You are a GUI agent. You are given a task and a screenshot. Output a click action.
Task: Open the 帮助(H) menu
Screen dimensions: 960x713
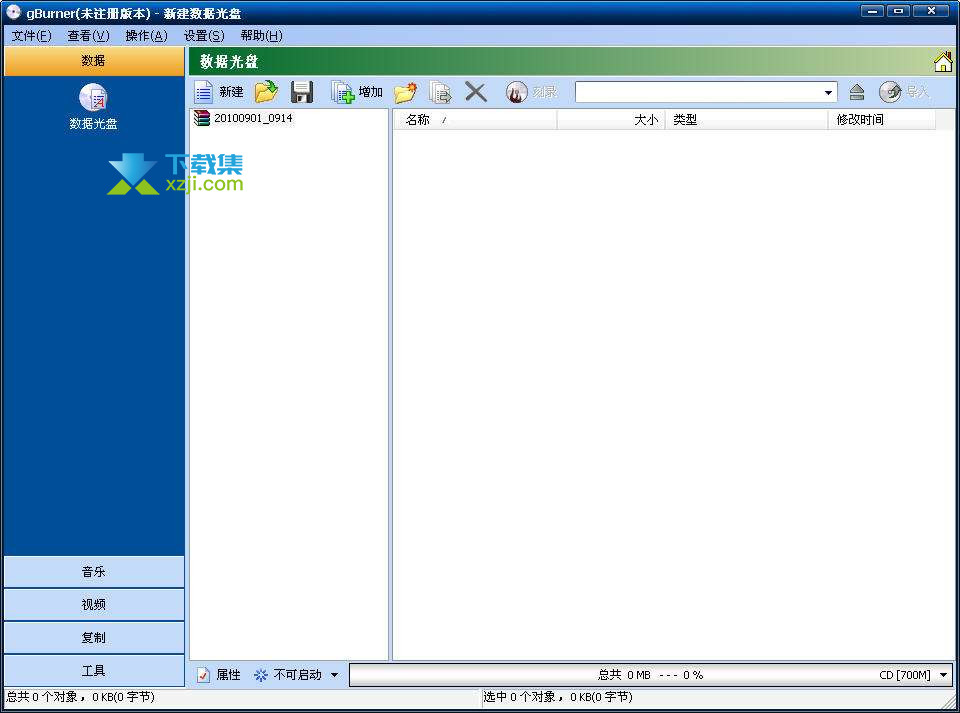(x=261, y=35)
